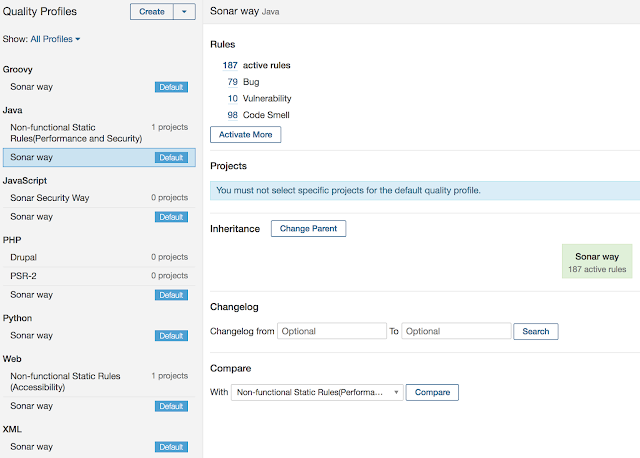Click the green Sonar way inheritance box
The width and height of the screenshot is (640, 458).
click(x=597, y=262)
